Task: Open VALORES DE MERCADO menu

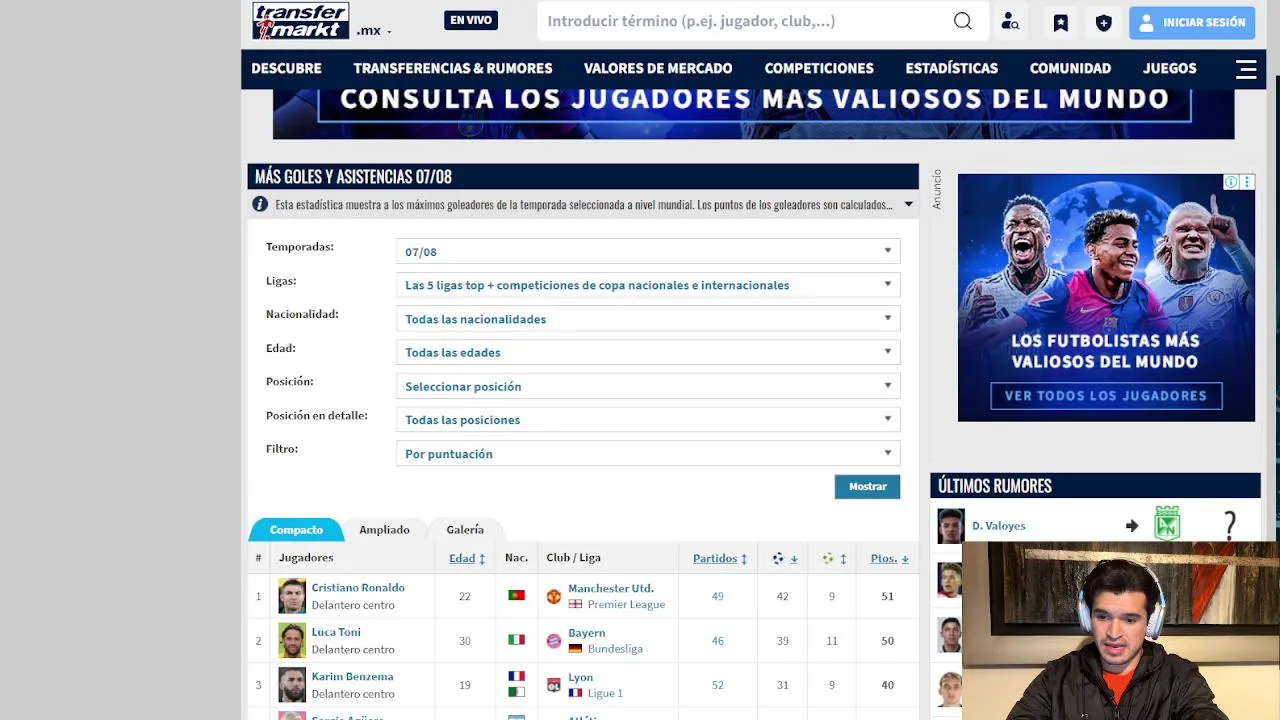Action: 658,68
